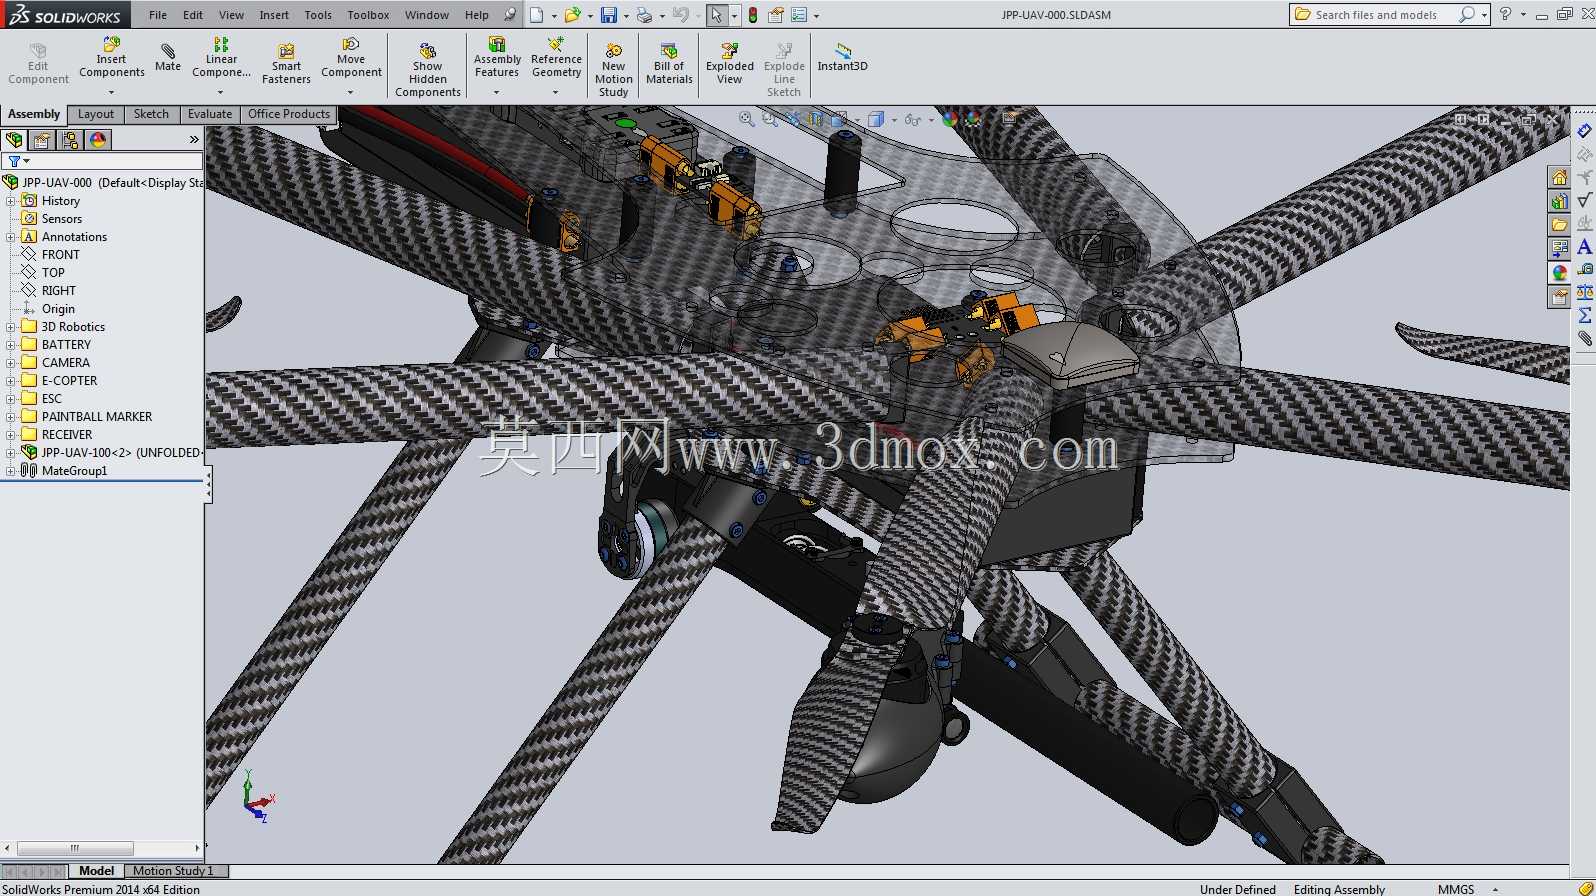Open the Toolbox menu

[368, 15]
